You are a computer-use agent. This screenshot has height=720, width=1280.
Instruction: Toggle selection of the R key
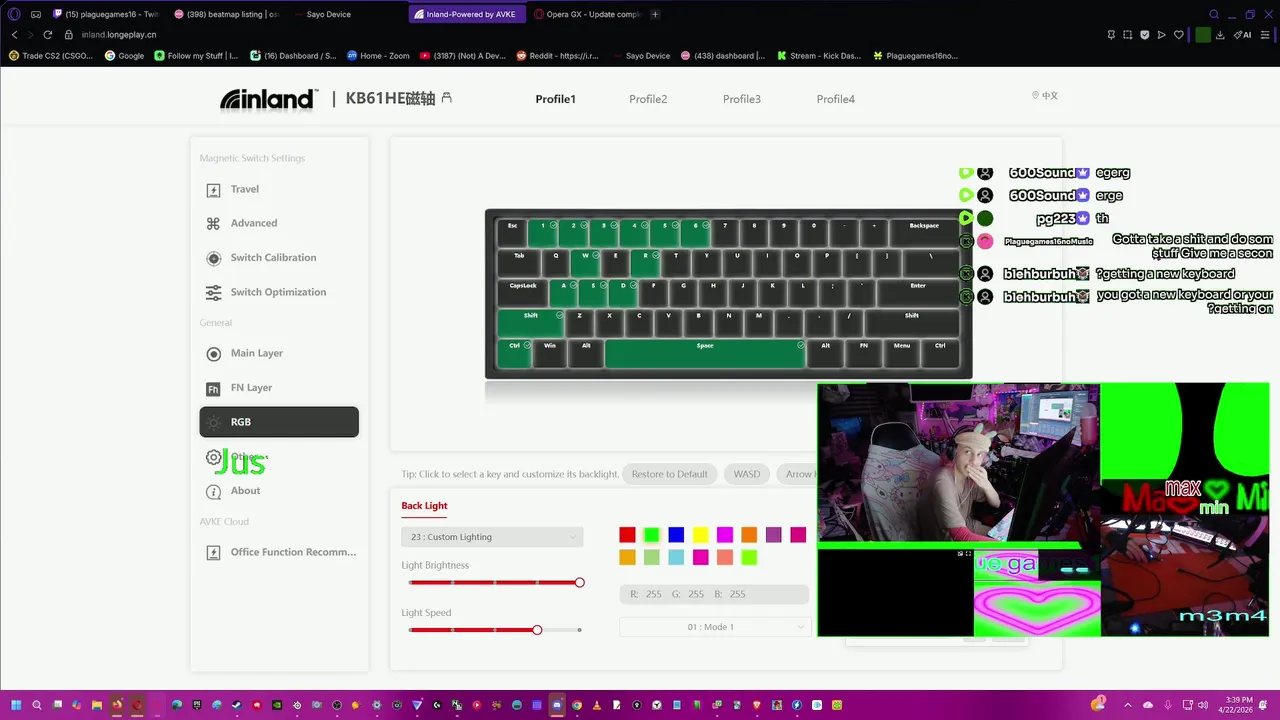(x=646, y=262)
